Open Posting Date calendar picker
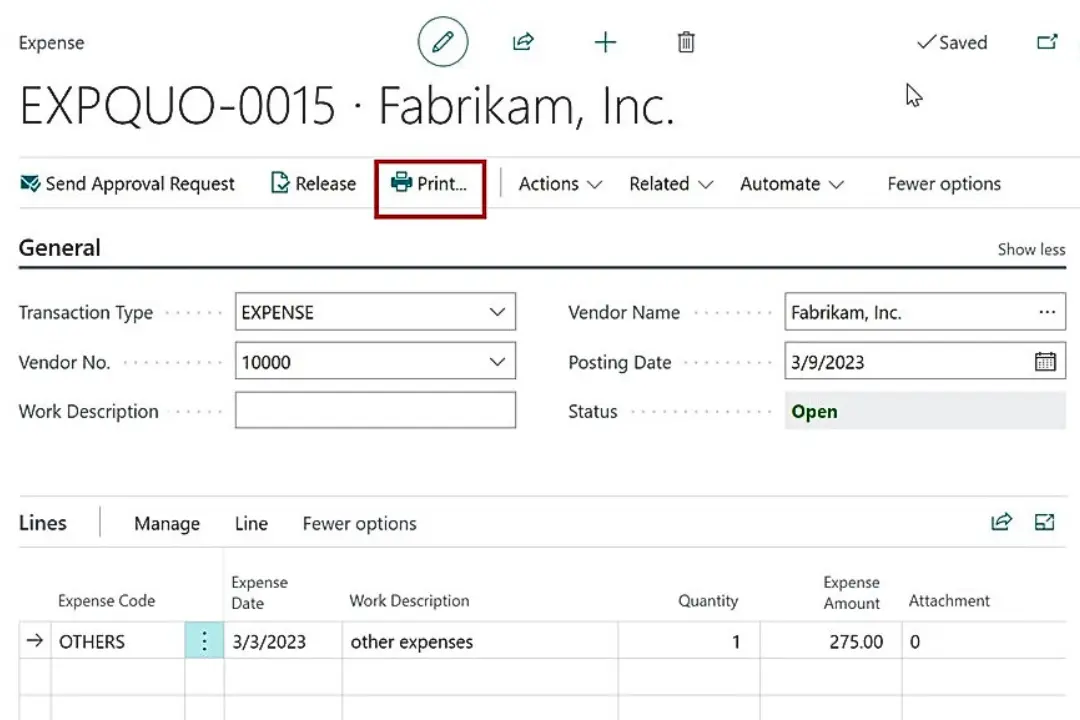1080x720 pixels. coord(1045,362)
